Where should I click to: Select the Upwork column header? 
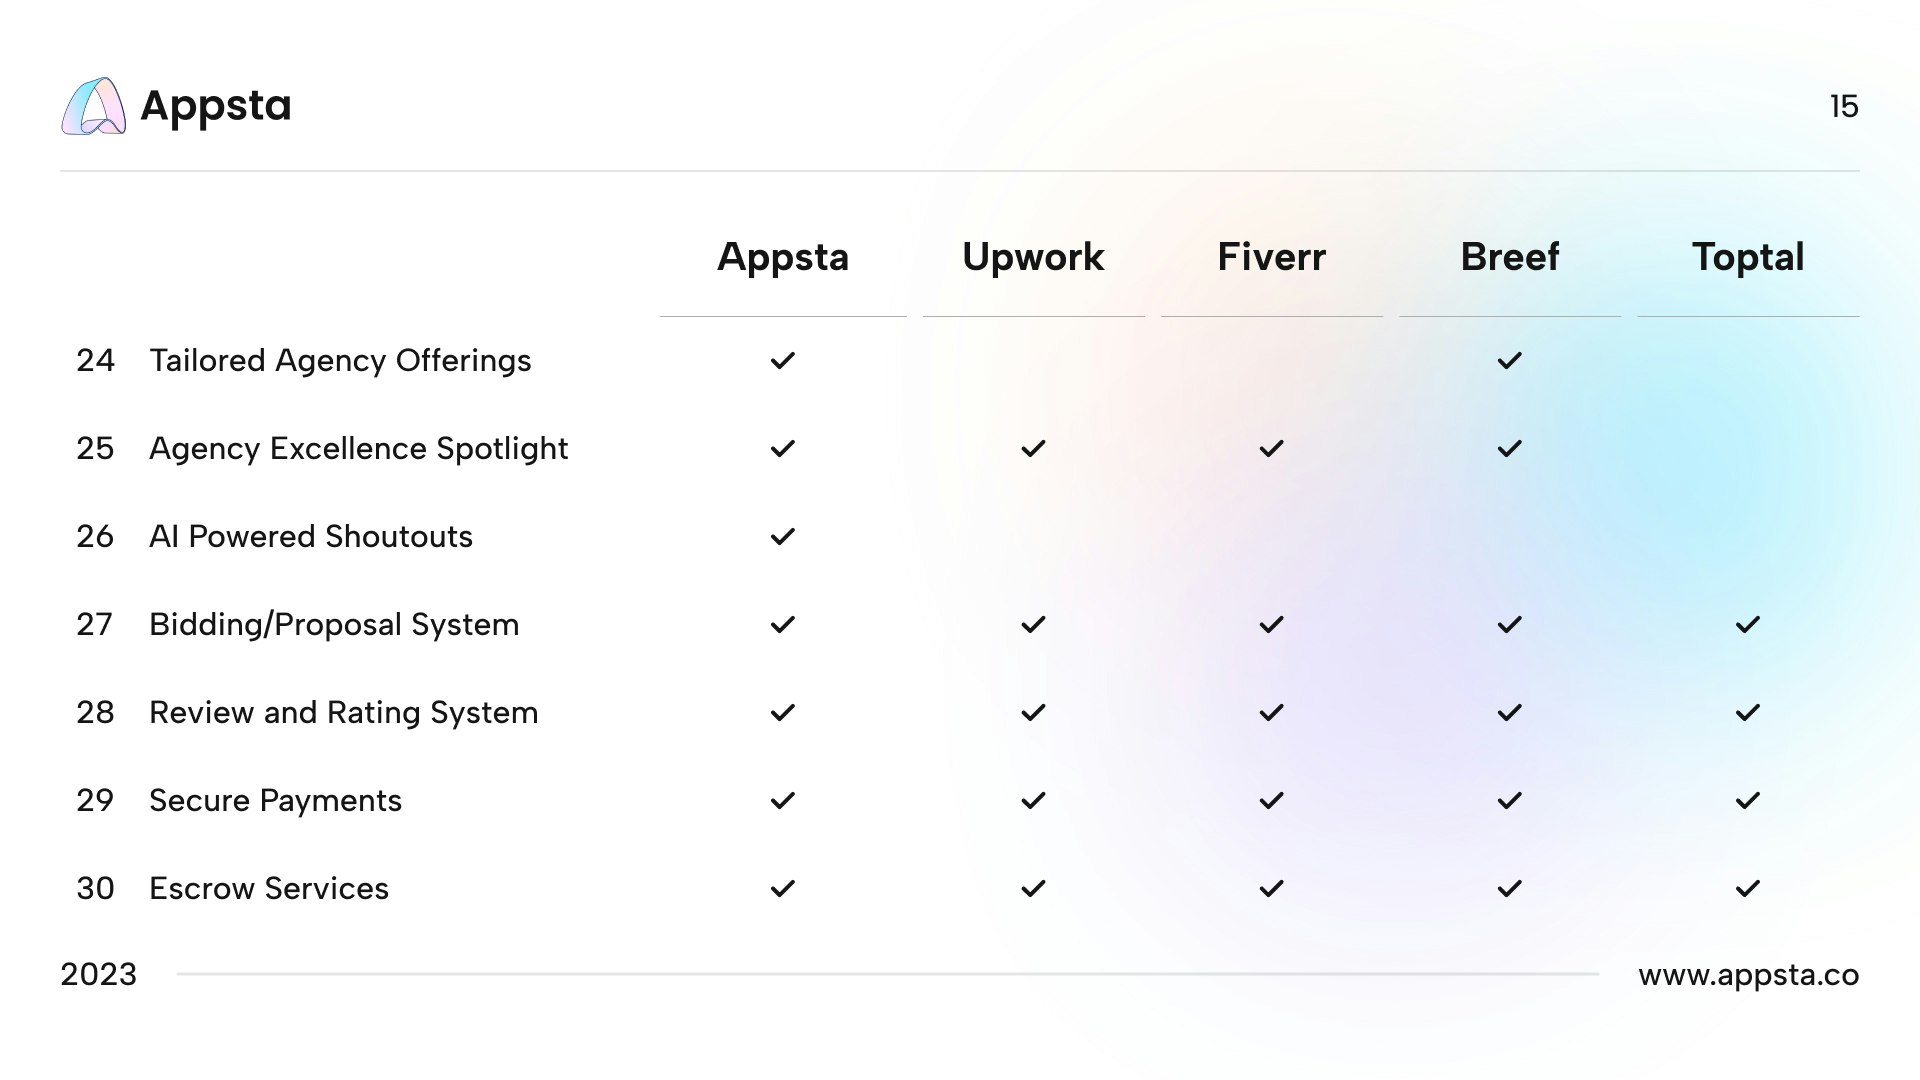1033,257
